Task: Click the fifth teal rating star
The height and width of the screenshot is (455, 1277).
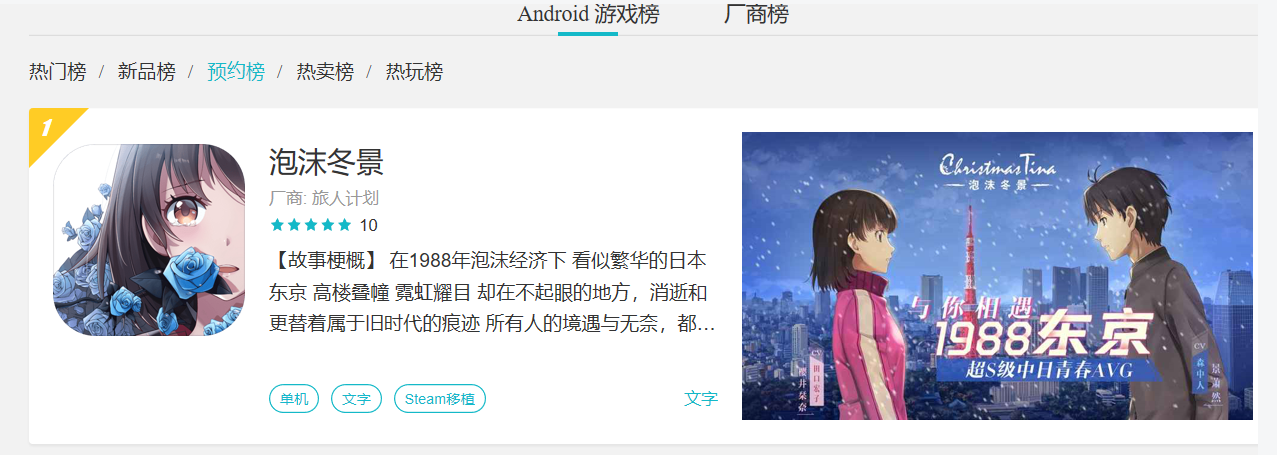Action: tap(344, 225)
